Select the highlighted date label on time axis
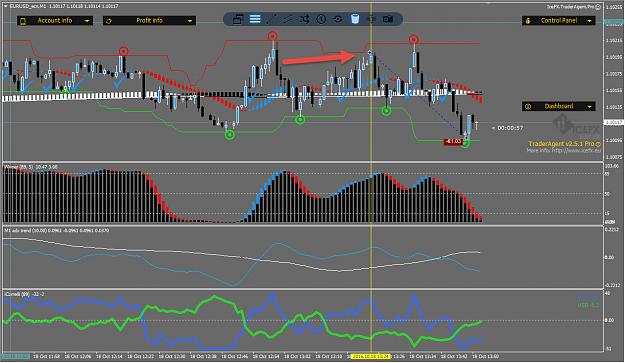Viewport: 625px width, 363px height. click(370, 356)
